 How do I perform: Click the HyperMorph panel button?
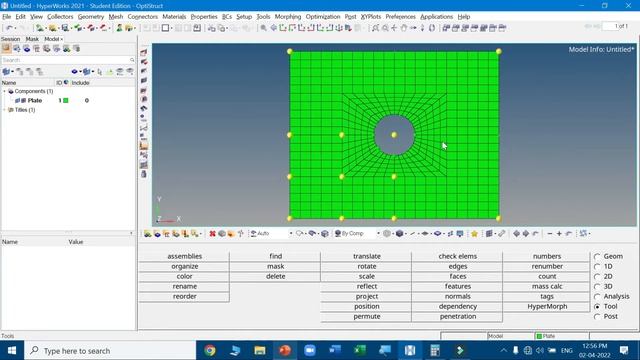point(547,306)
